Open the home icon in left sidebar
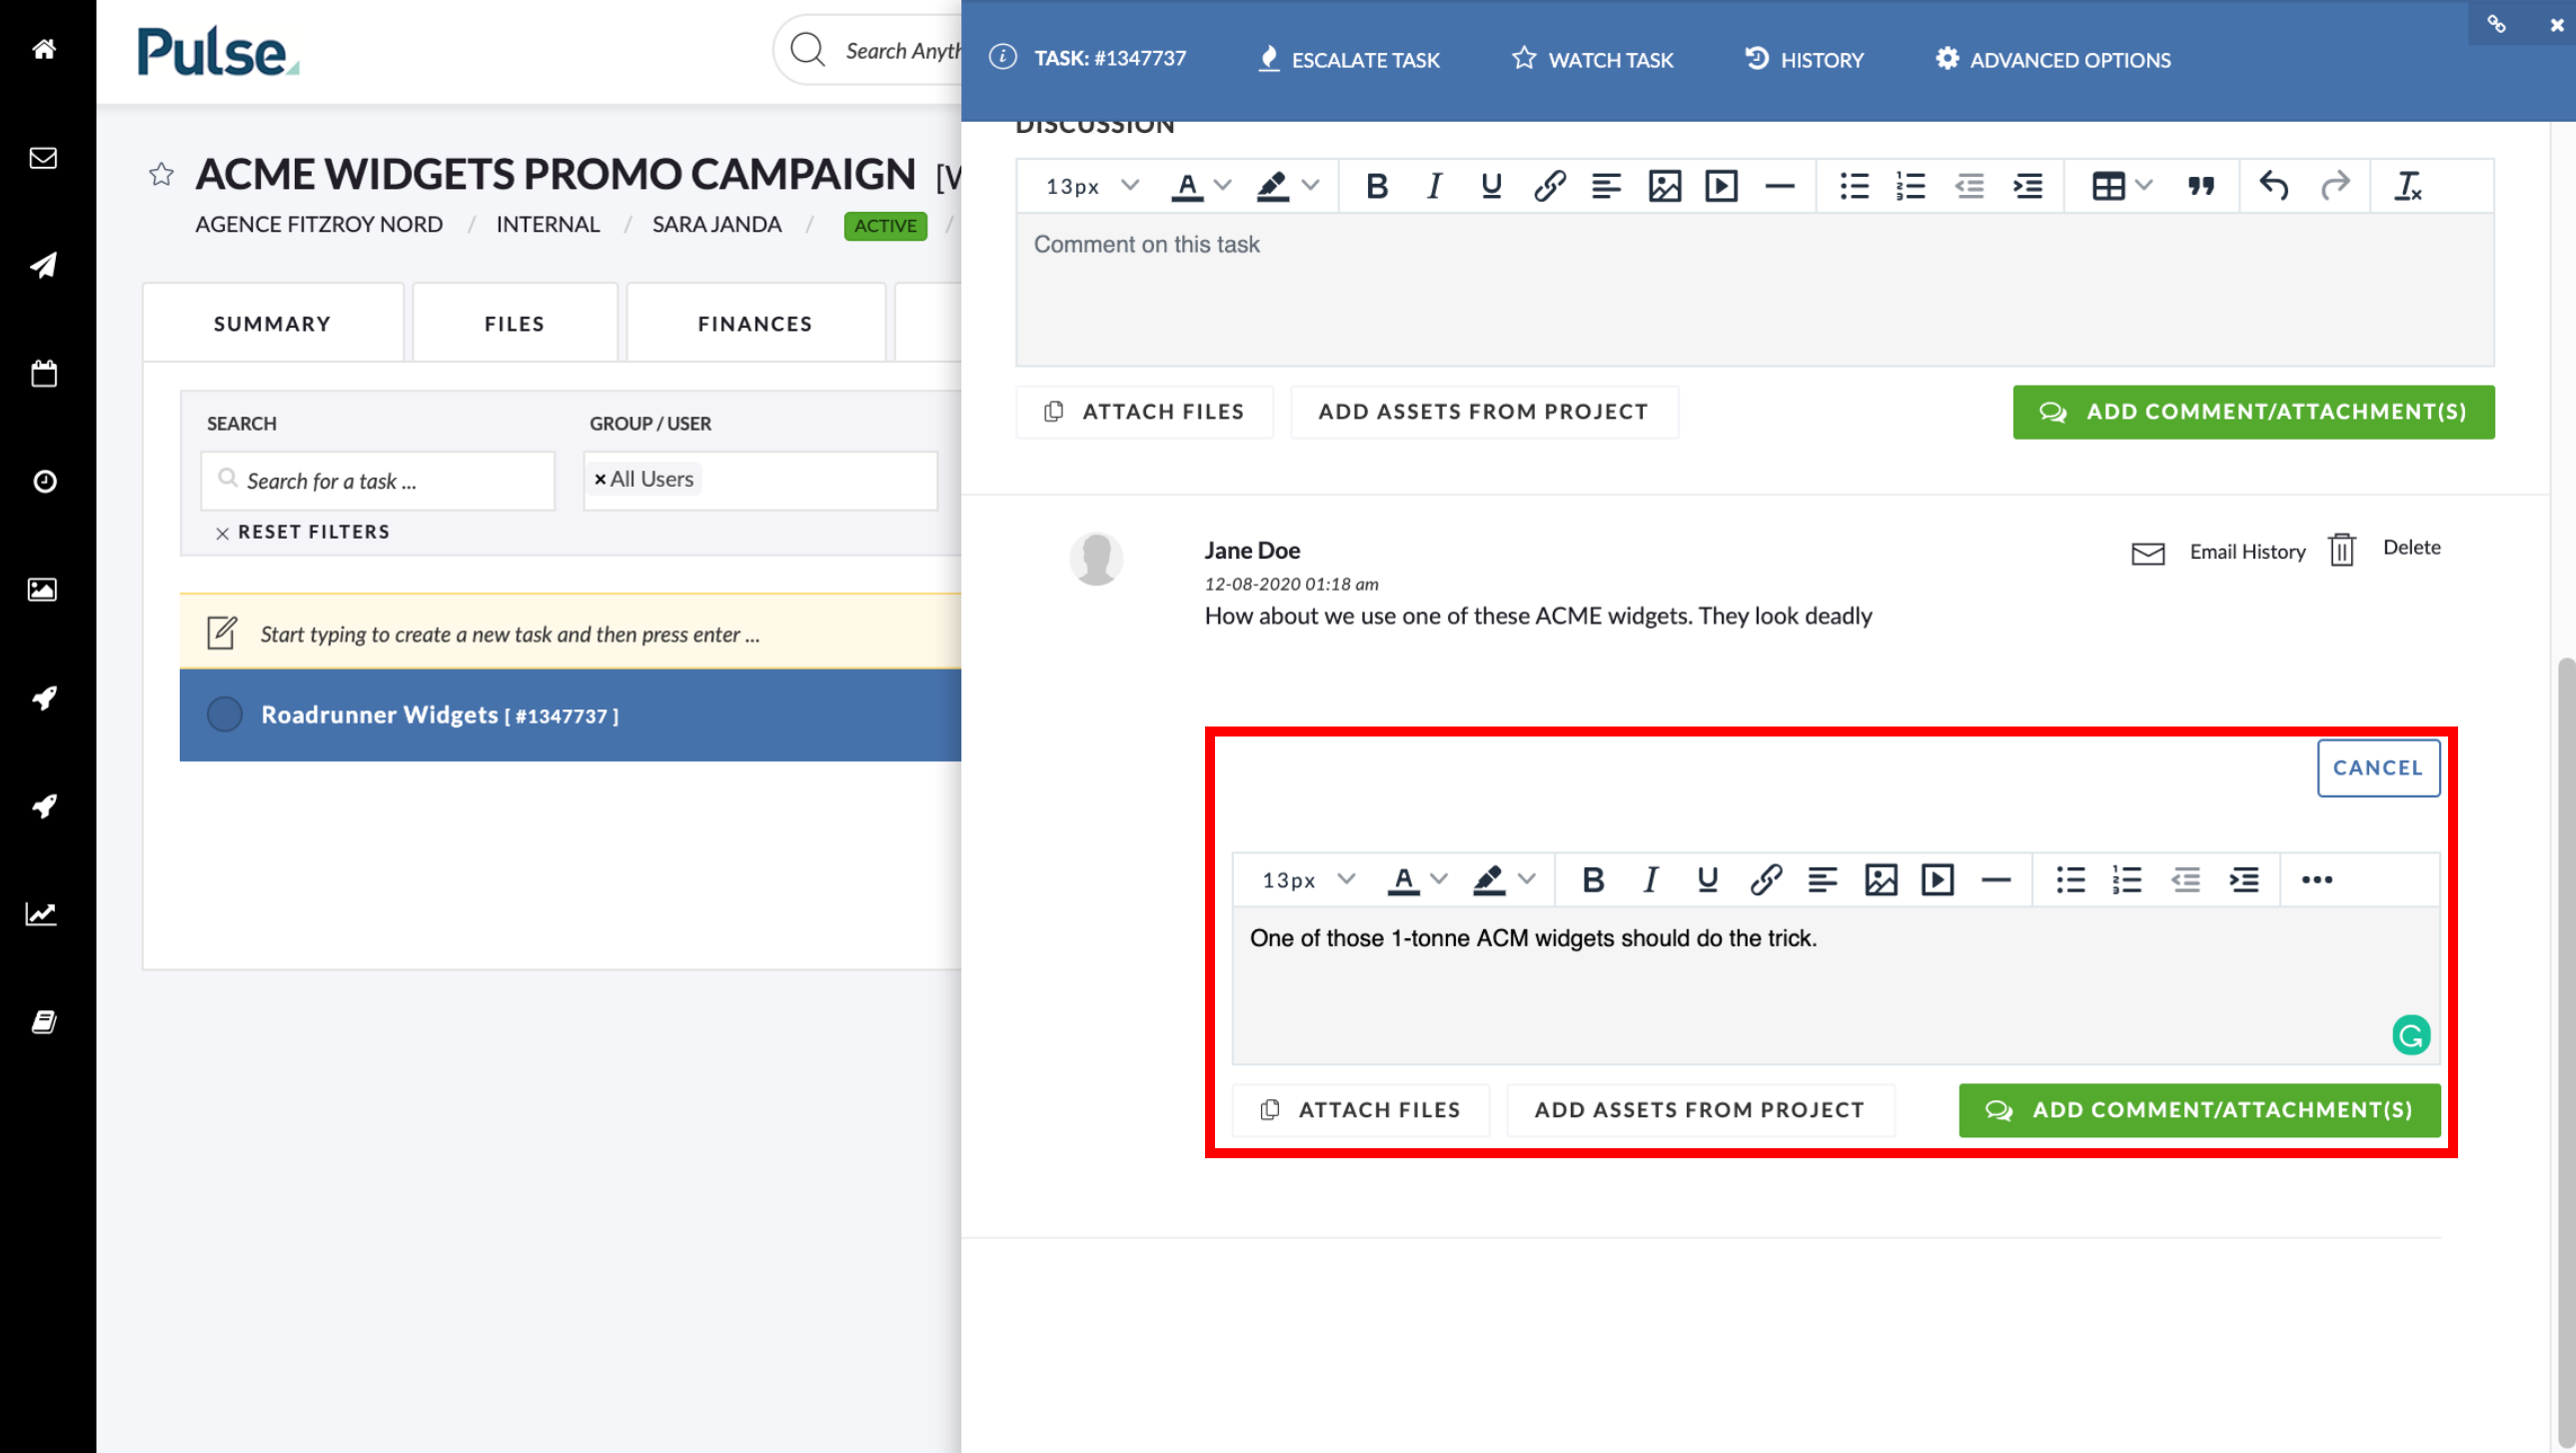This screenshot has height=1453, width=2576. [x=43, y=49]
